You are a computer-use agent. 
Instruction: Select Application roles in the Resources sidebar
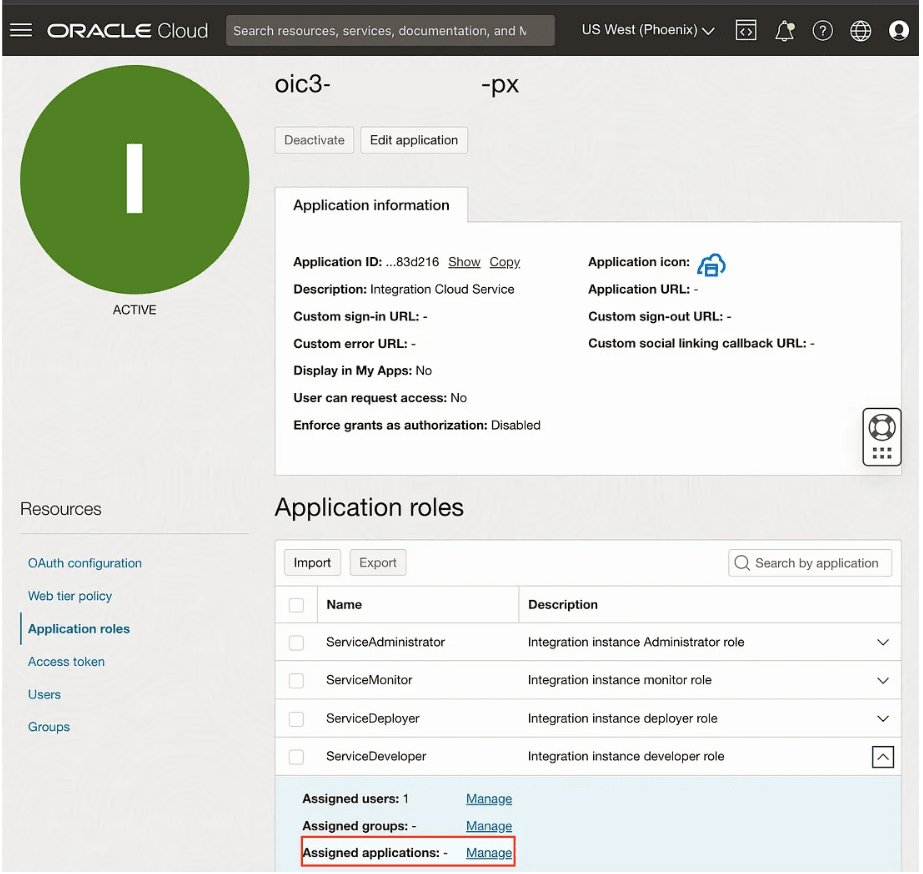tap(78, 628)
